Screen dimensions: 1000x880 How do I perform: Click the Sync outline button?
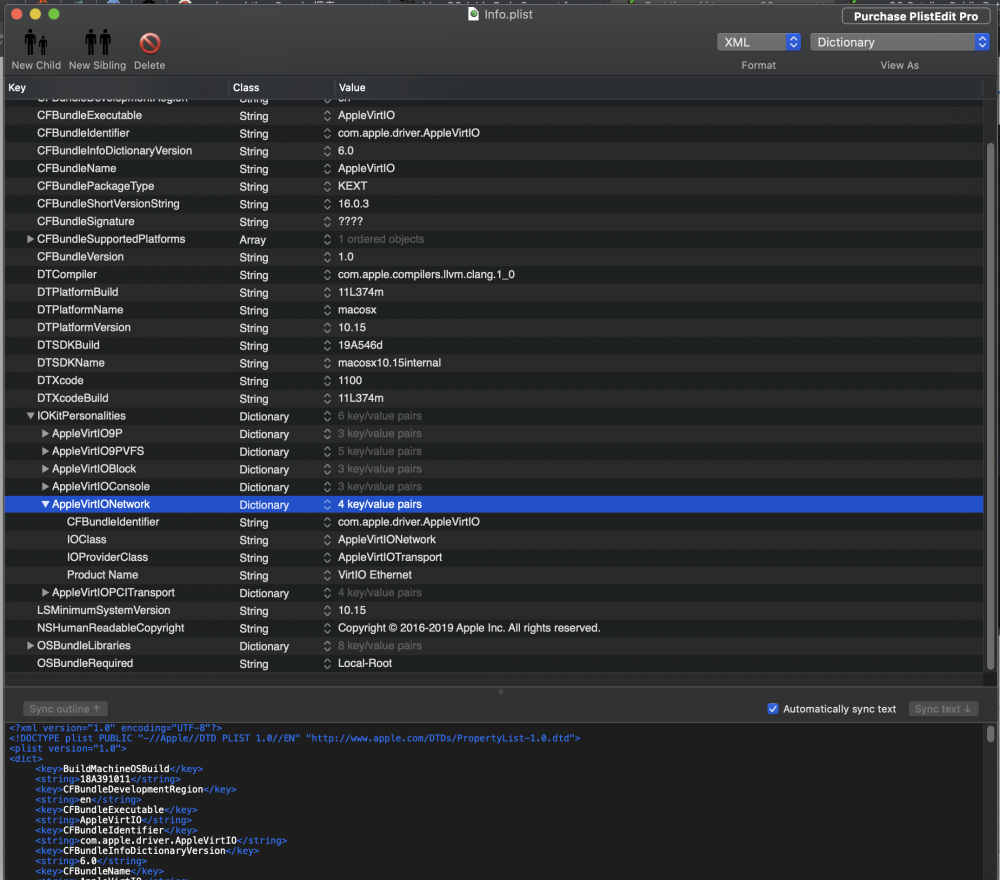65,708
